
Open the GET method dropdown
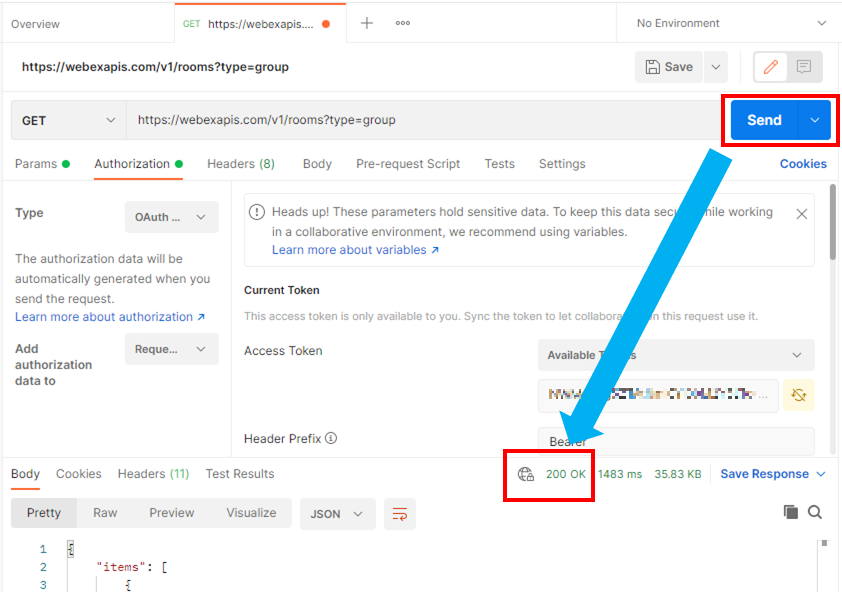(x=68, y=120)
